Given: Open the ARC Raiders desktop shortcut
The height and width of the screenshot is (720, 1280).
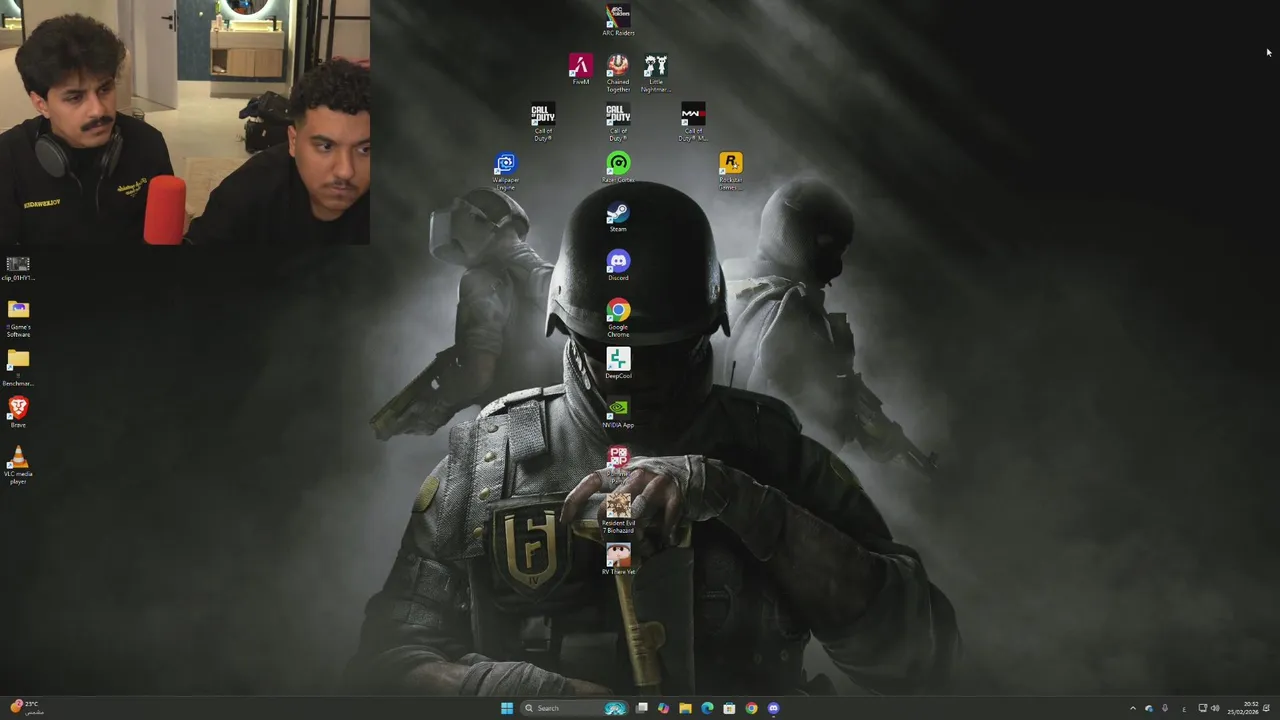Looking at the screenshot, I should coord(618,20).
